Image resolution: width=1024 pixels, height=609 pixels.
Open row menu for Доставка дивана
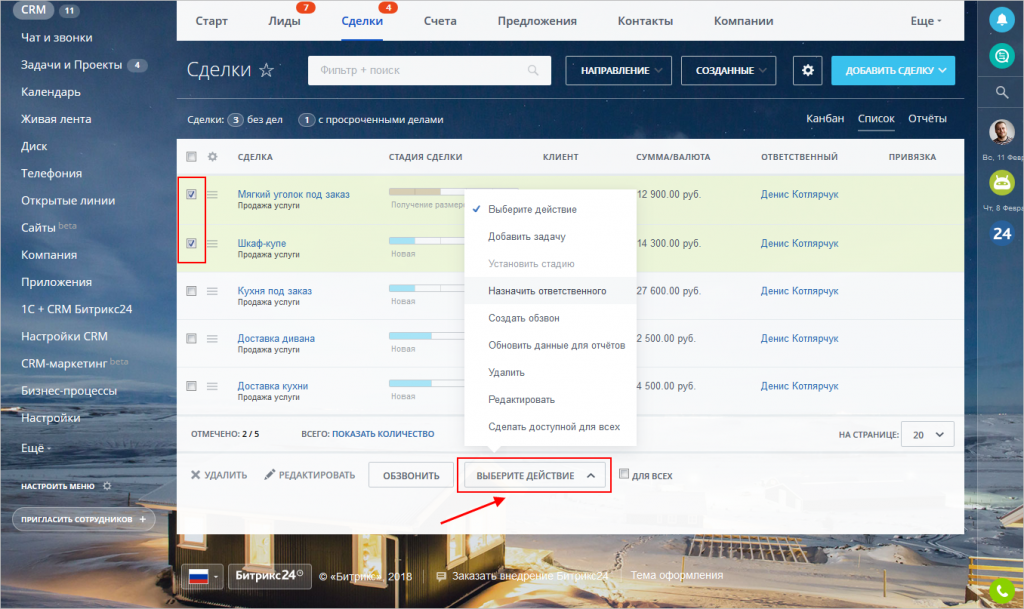(x=212, y=339)
